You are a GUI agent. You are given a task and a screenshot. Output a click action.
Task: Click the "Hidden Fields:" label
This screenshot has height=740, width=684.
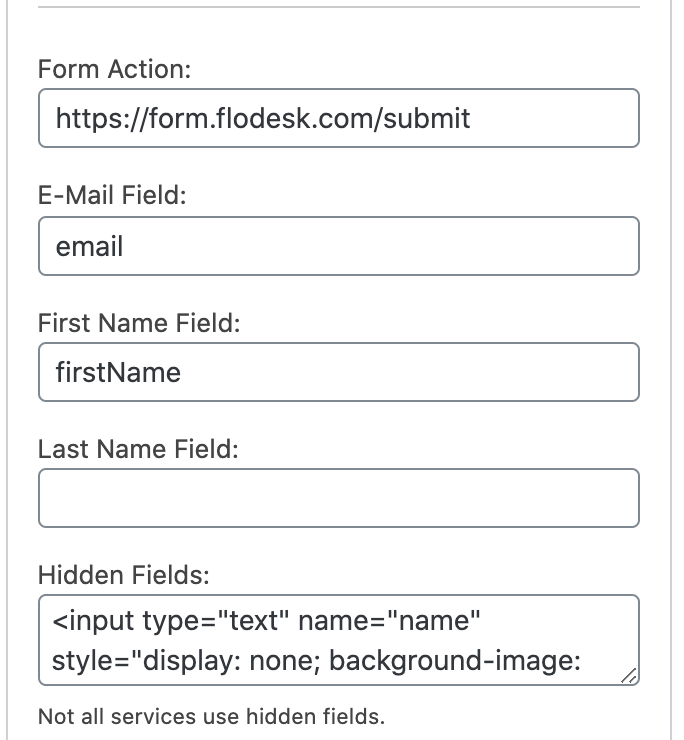(123, 575)
